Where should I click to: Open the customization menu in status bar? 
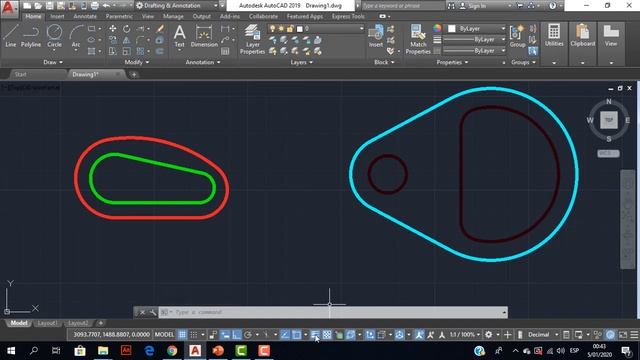click(x=634, y=335)
